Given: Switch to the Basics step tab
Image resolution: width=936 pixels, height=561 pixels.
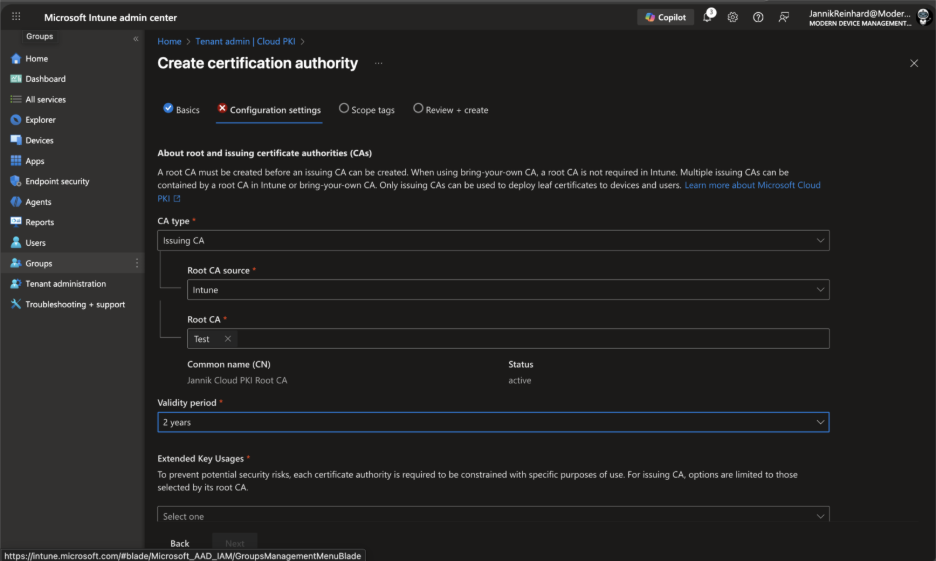Looking at the screenshot, I should click(181, 110).
